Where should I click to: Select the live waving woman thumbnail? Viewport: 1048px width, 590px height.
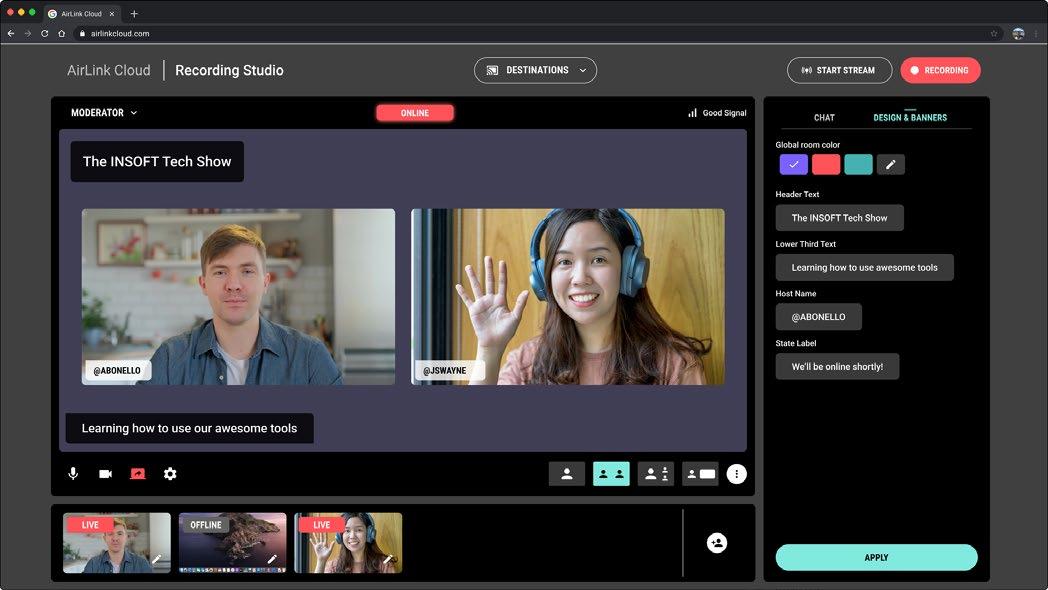coord(348,543)
